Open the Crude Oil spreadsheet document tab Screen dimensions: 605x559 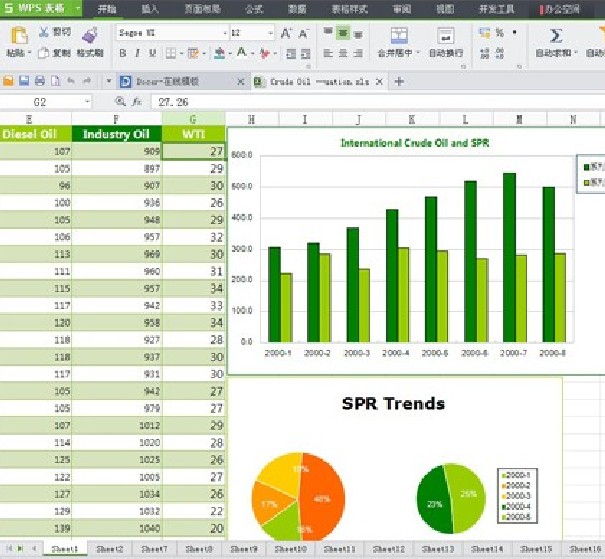[x=319, y=82]
